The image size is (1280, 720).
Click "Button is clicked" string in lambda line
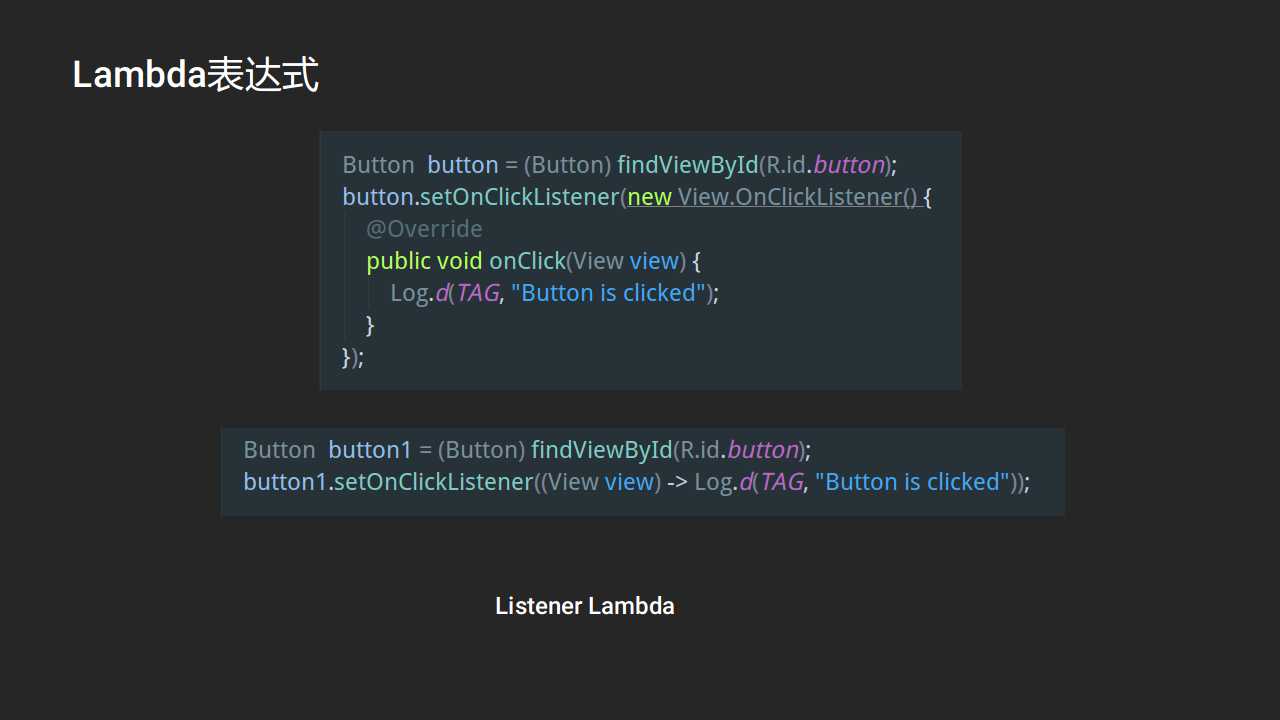tap(913, 482)
